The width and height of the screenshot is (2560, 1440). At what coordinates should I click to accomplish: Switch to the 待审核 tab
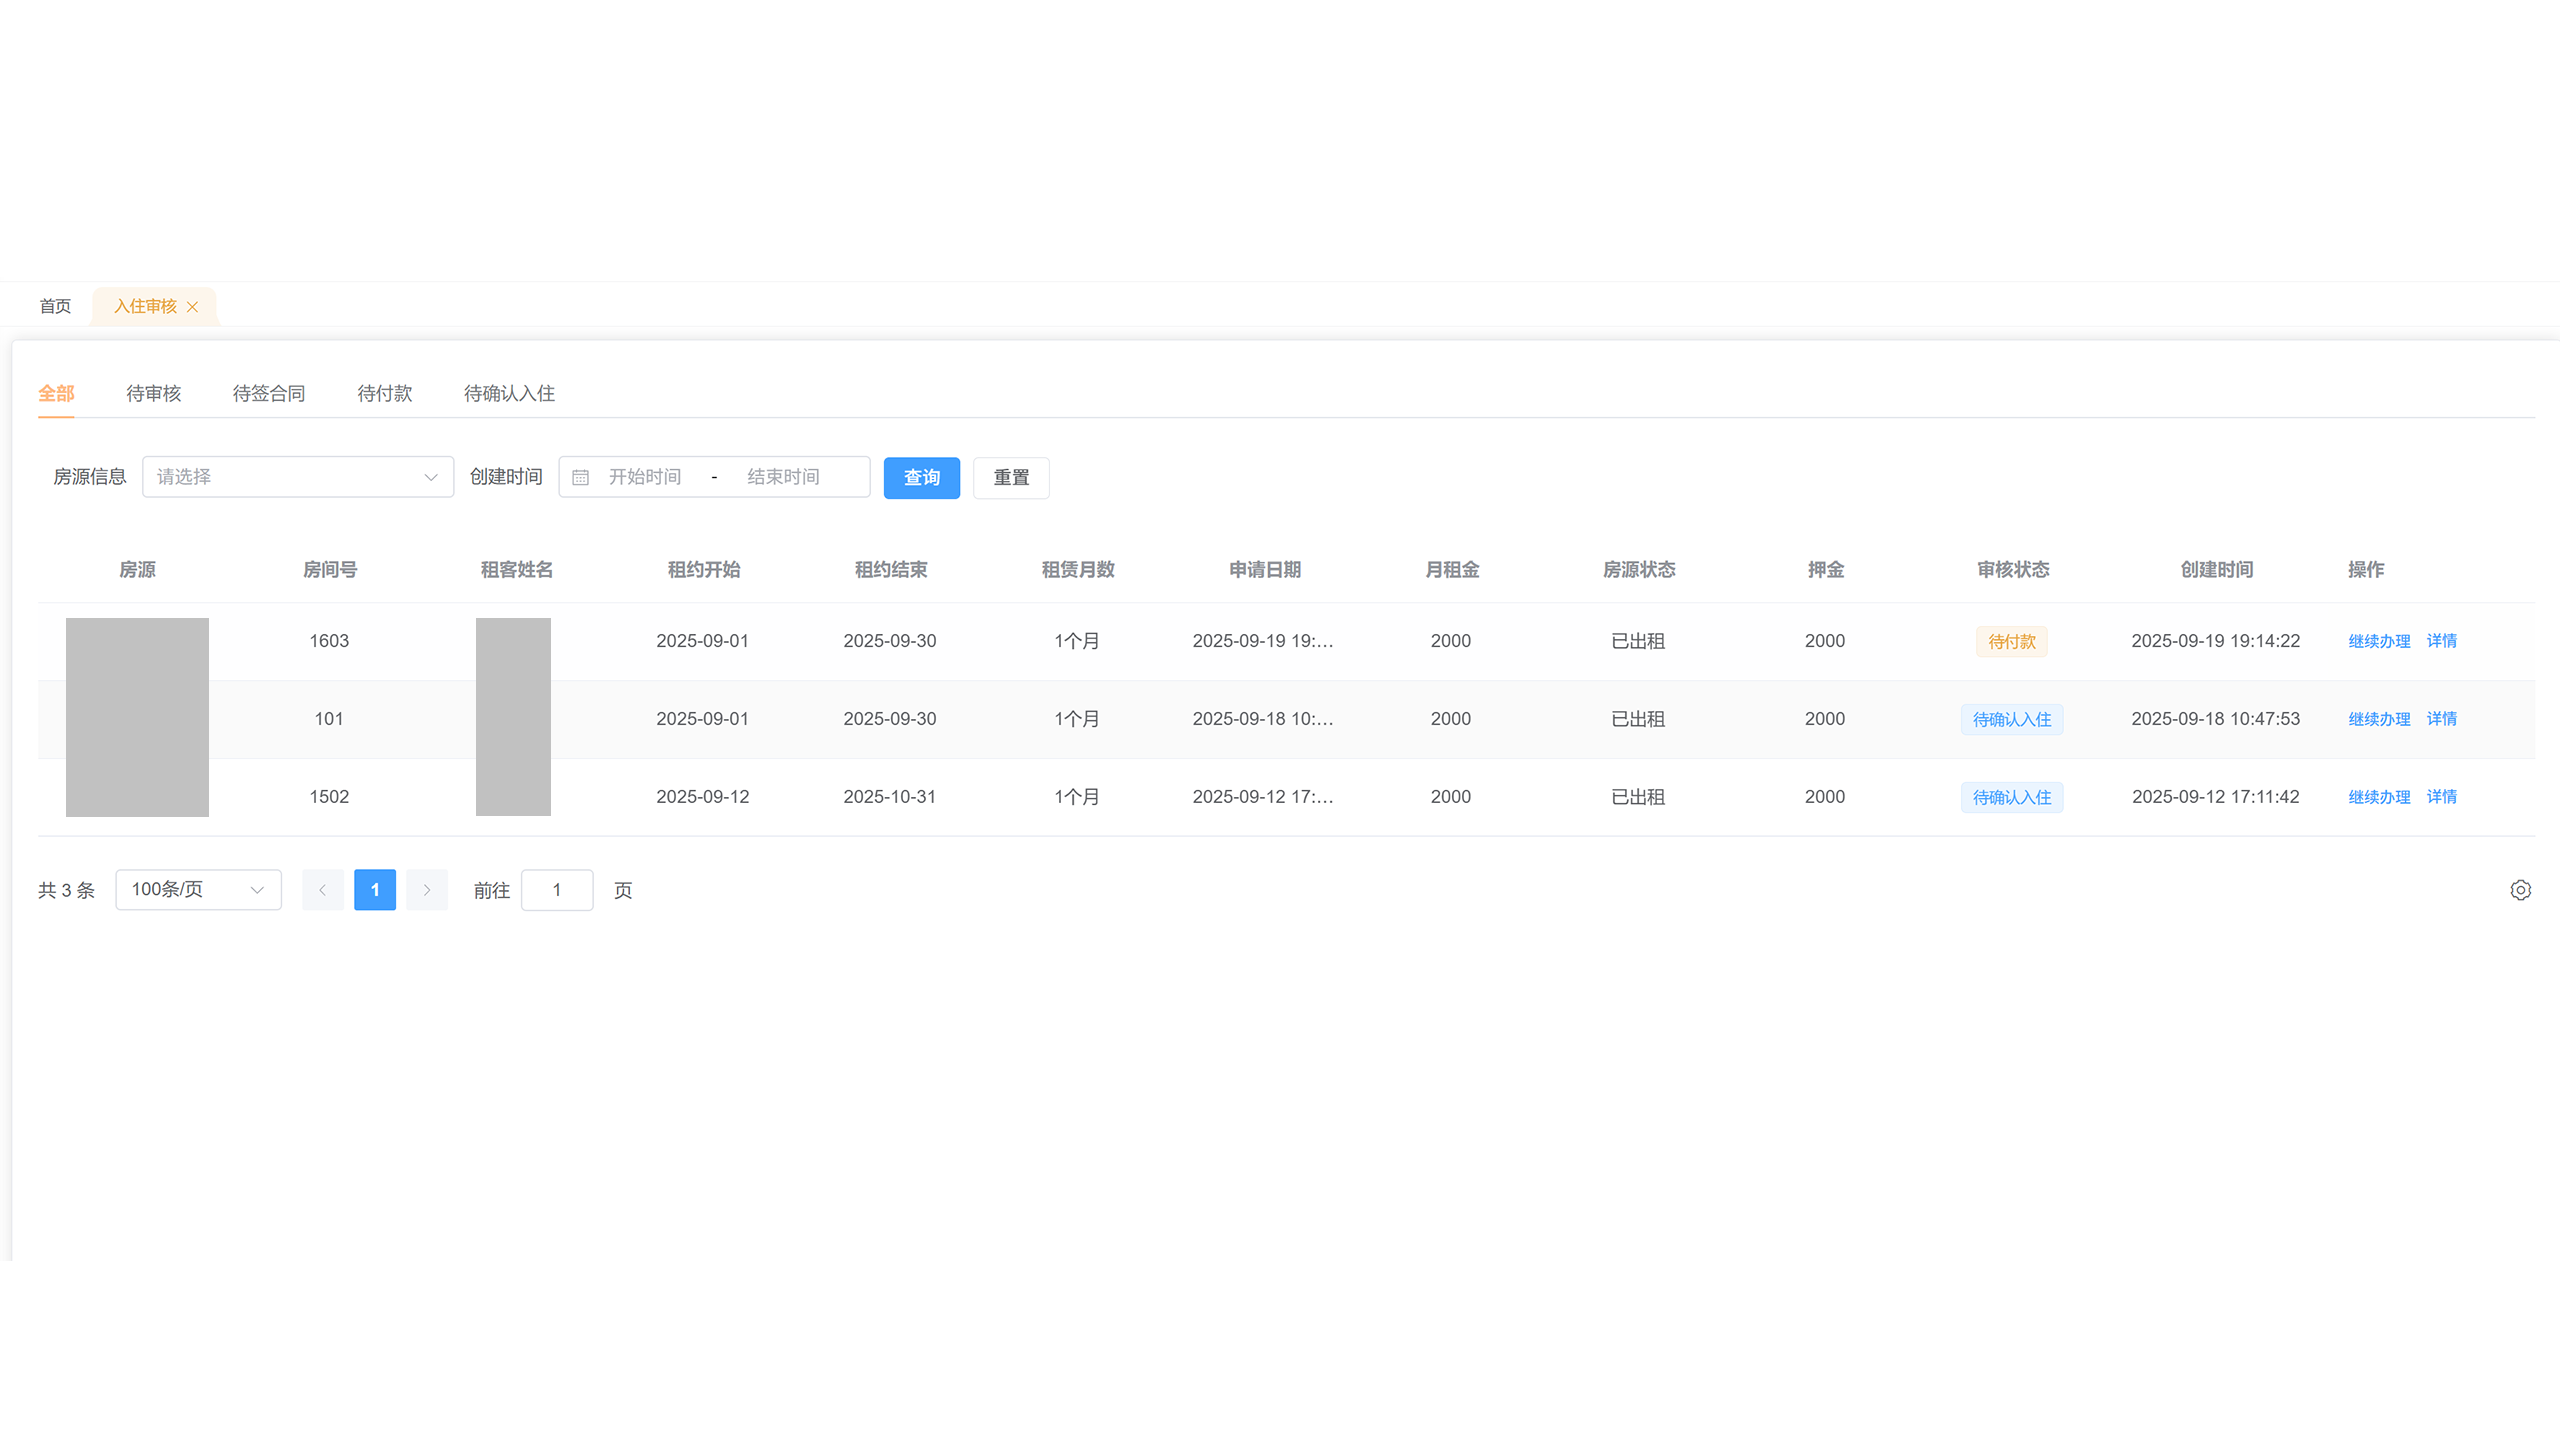(153, 393)
